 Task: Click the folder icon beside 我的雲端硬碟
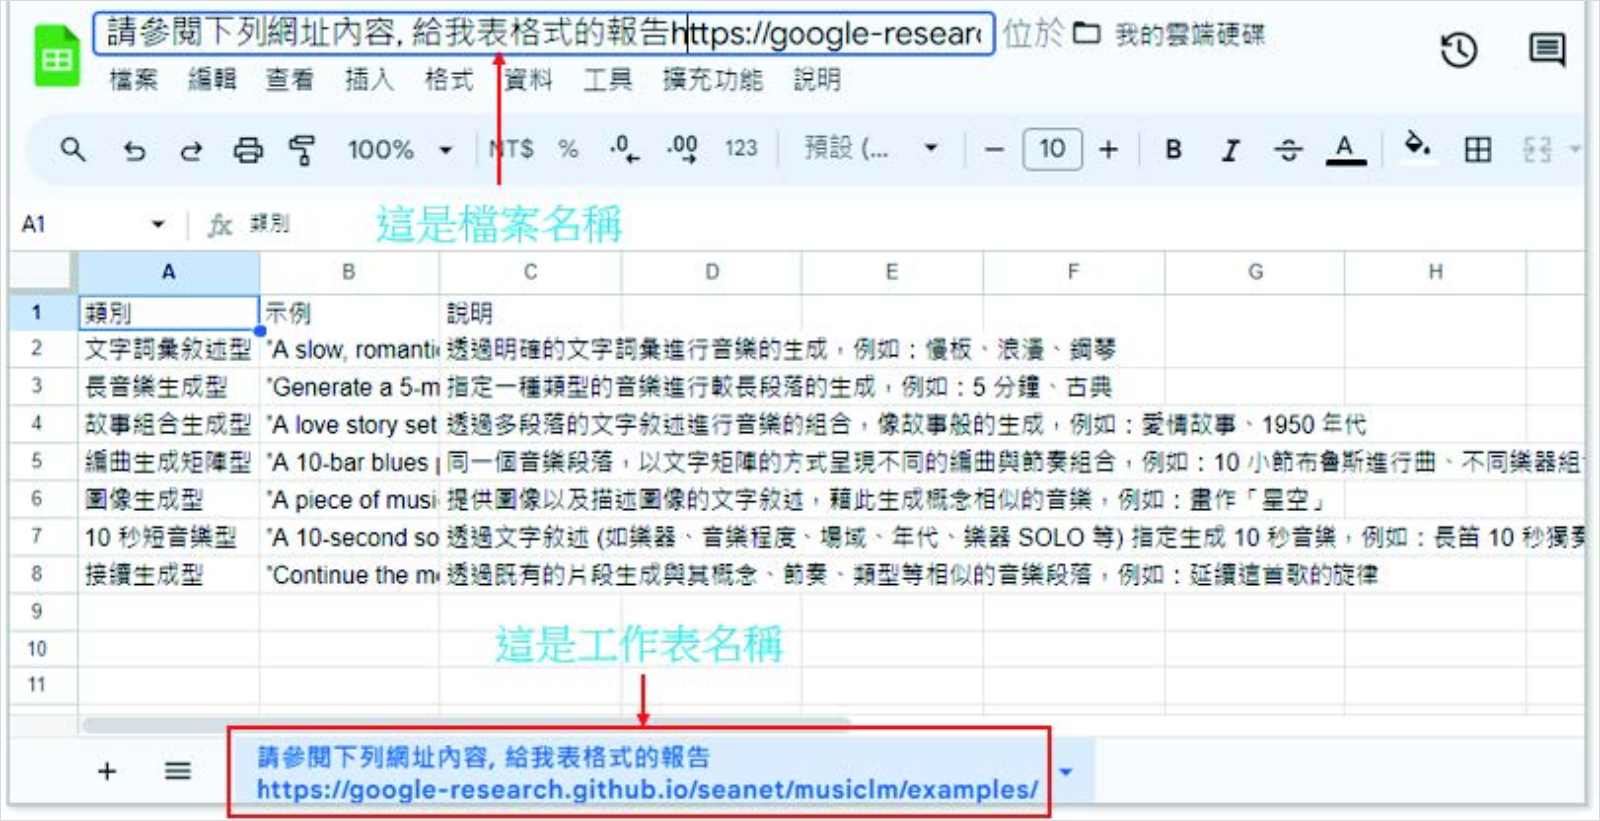(x=1087, y=34)
